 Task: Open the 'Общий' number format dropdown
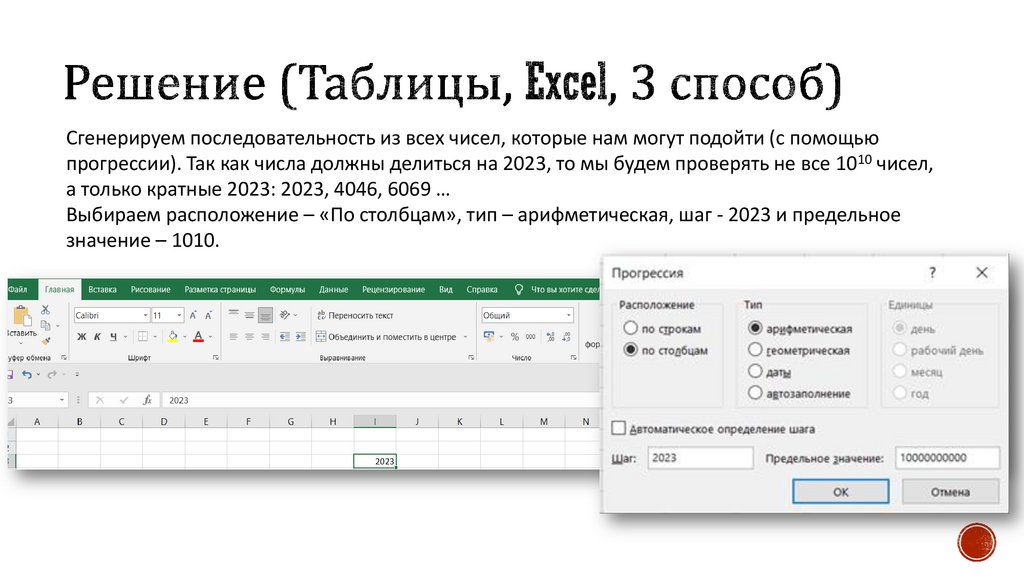point(568,315)
